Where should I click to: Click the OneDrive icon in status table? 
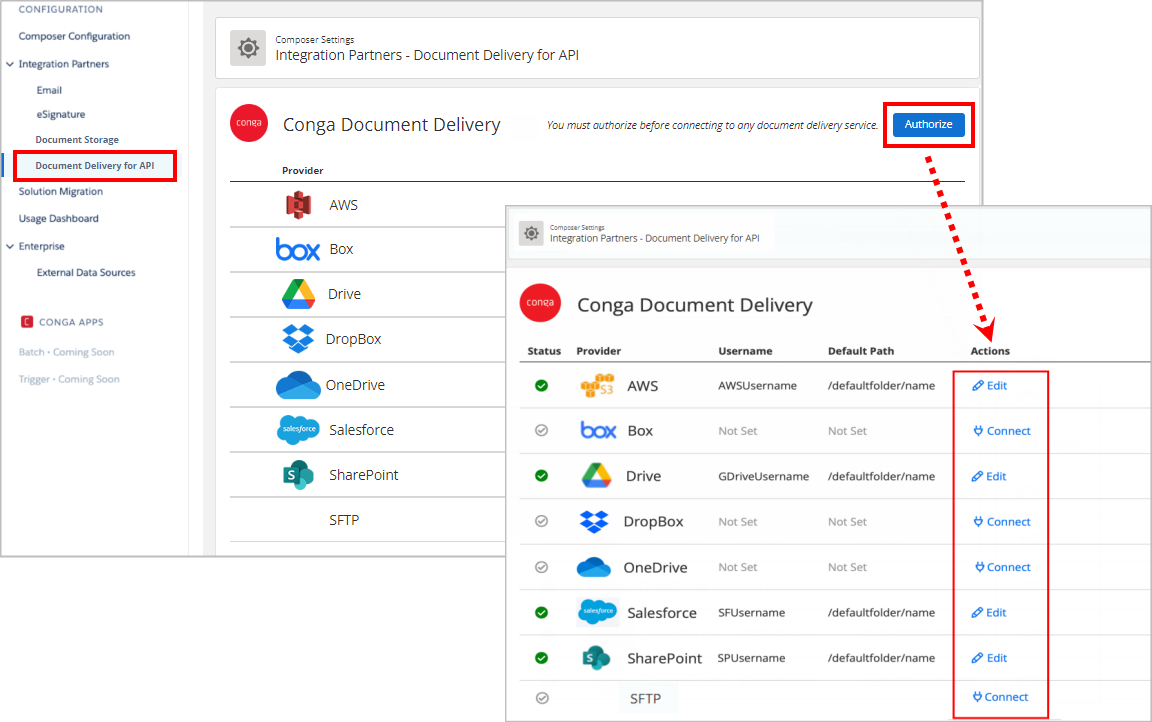(594, 567)
